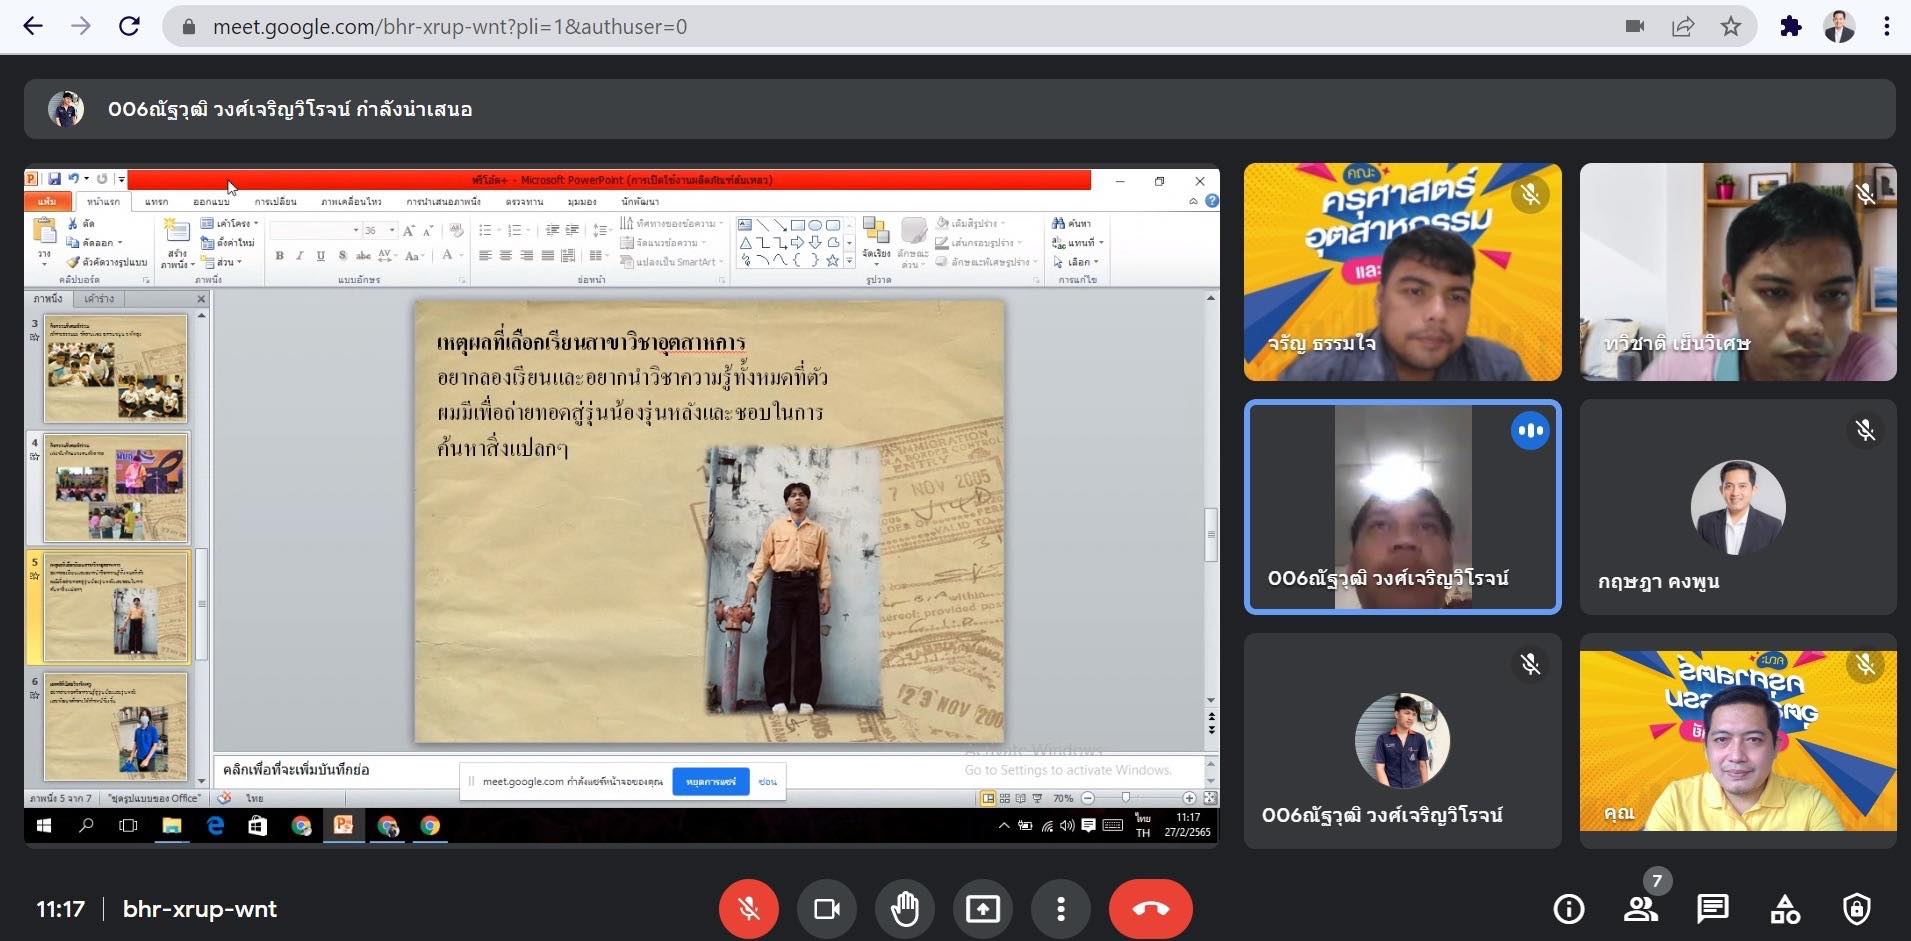Screen dimensions: 1911x941
Task: Toggle Bold formatting in PowerPoint
Action: 279,256
